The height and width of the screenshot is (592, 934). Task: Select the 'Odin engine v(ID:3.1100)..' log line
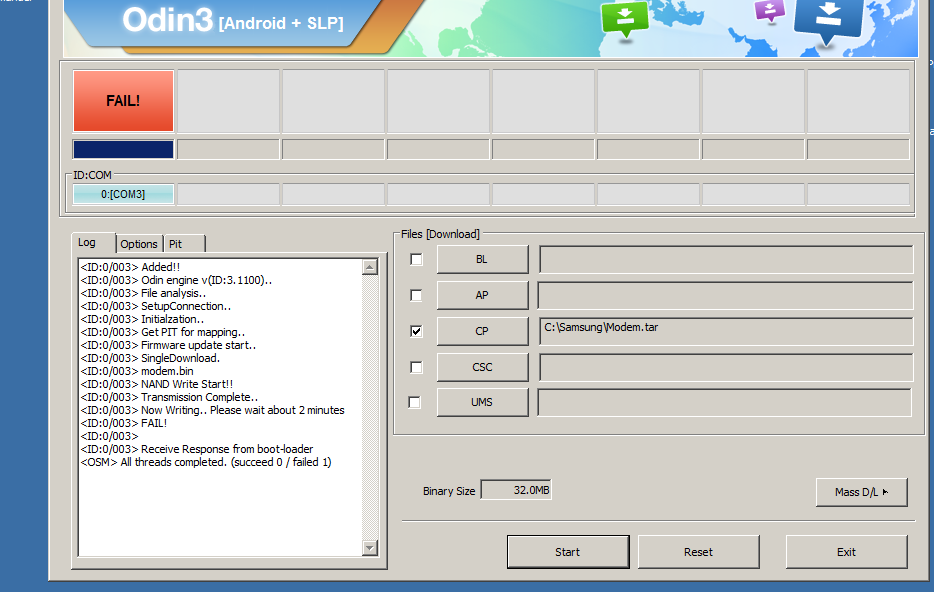[176, 281]
